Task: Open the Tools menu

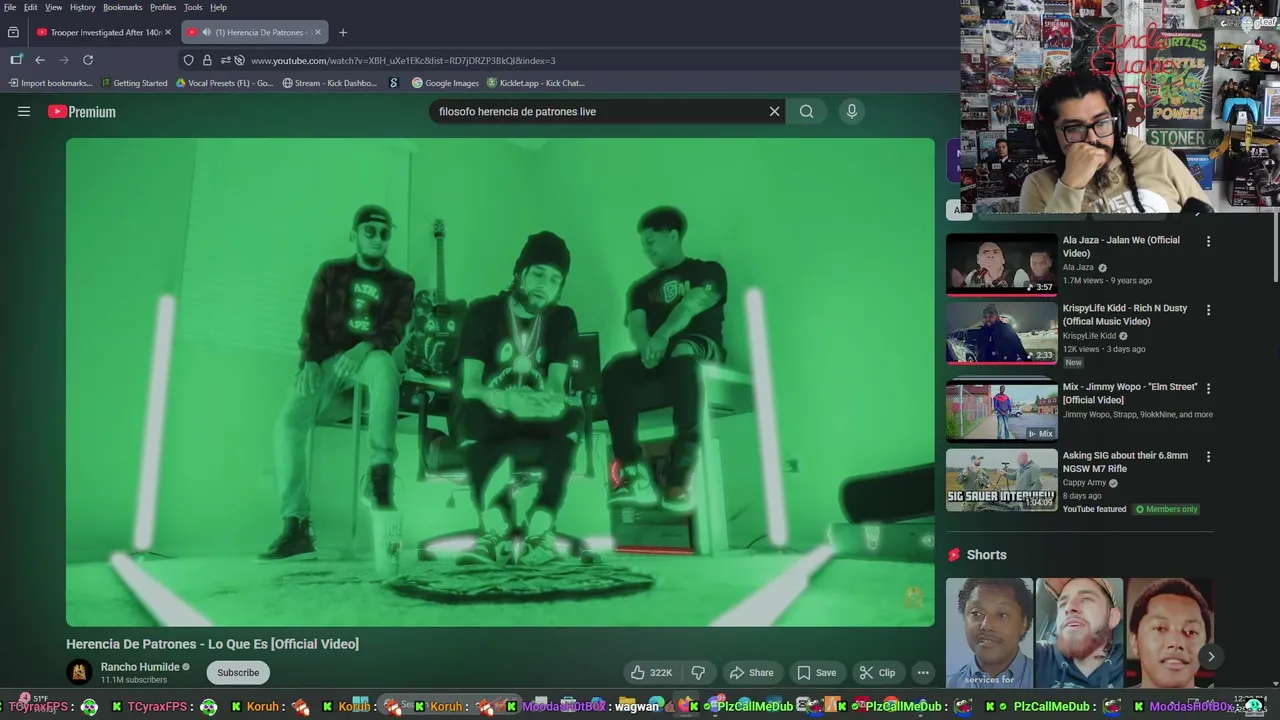Action: [x=193, y=7]
